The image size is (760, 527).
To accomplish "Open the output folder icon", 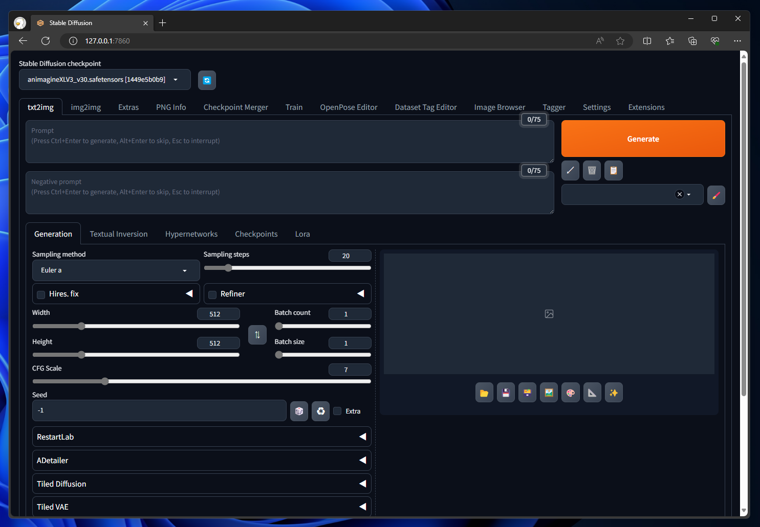I will (x=484, y=393).
